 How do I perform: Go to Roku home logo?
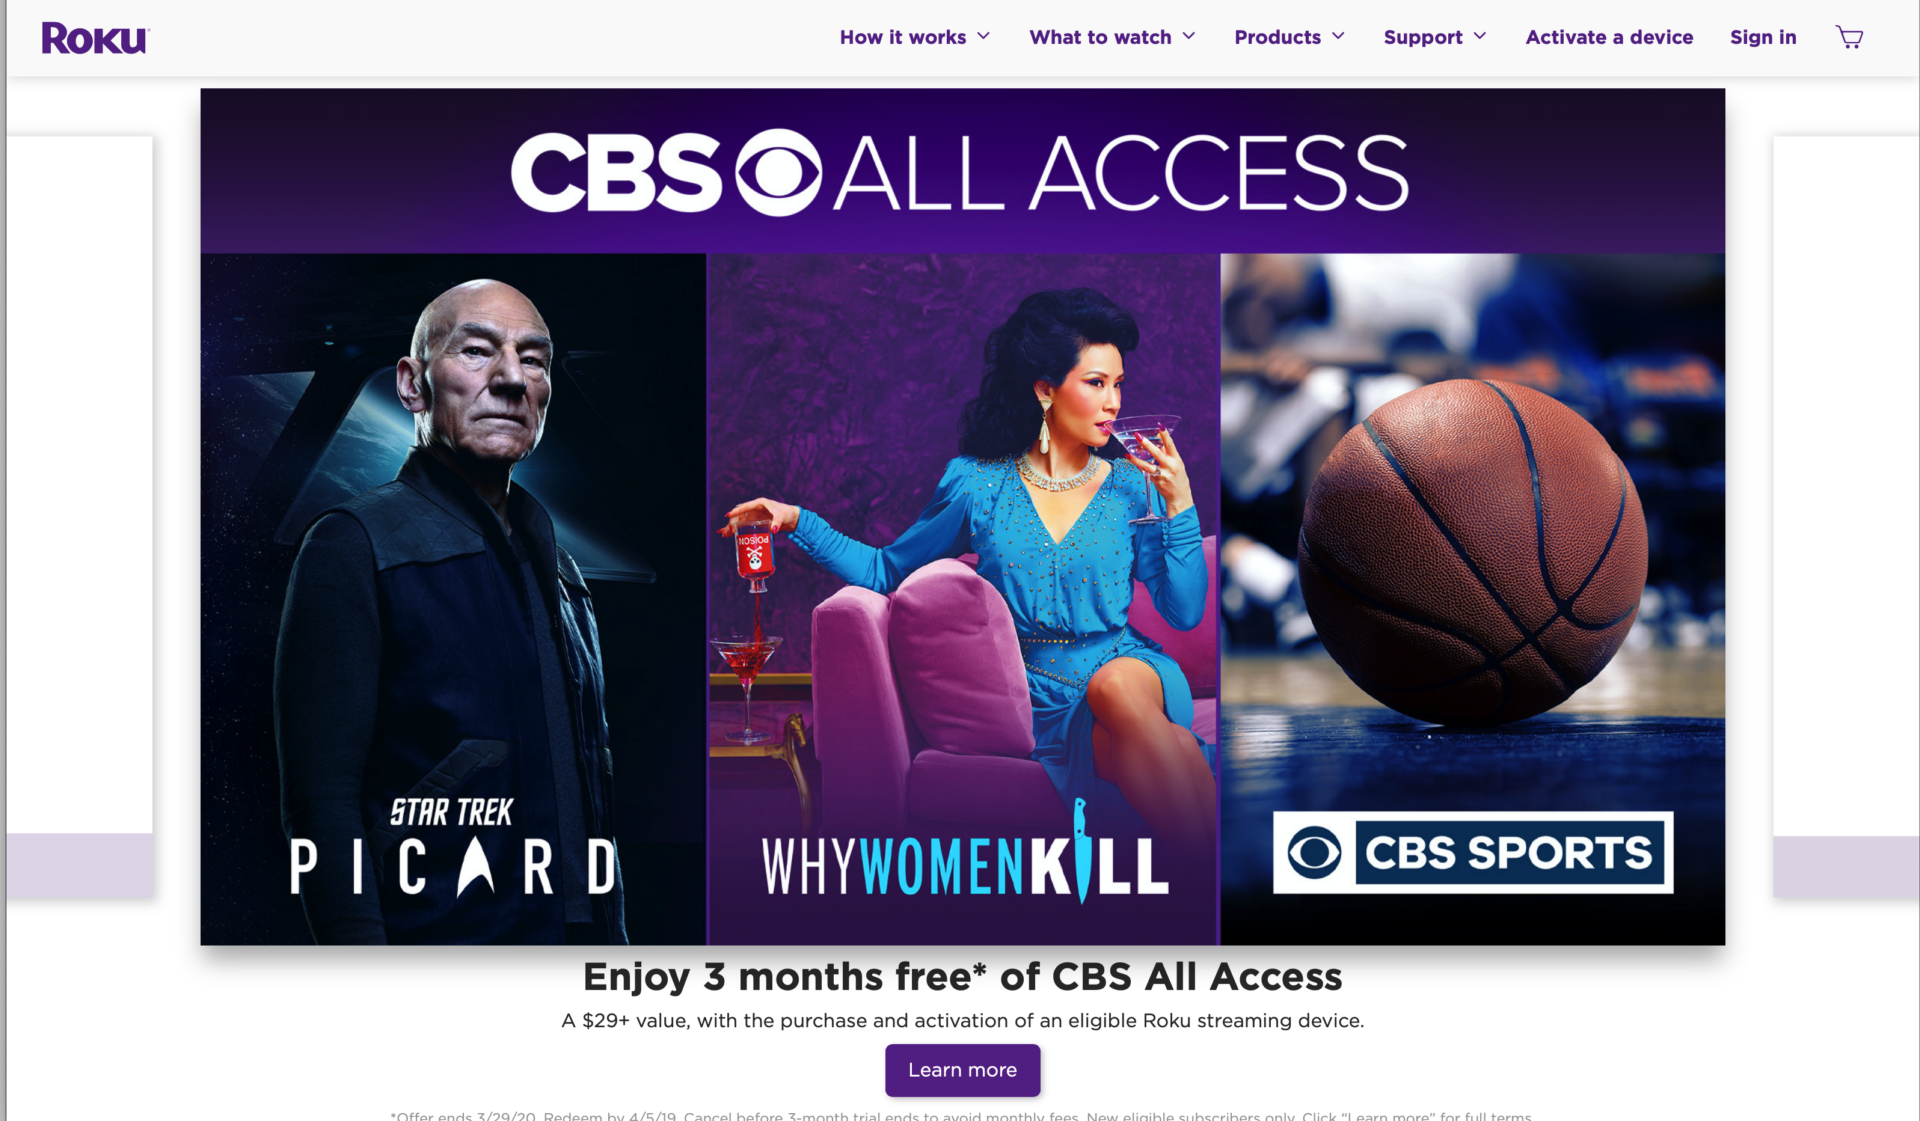(x=95, y=38)
